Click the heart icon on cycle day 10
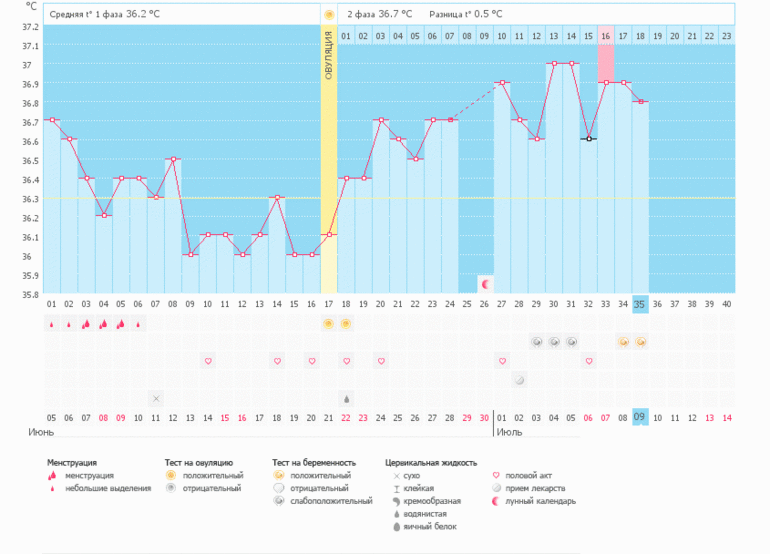The width and height of the screenshot is (770, 554). point(208,361)
